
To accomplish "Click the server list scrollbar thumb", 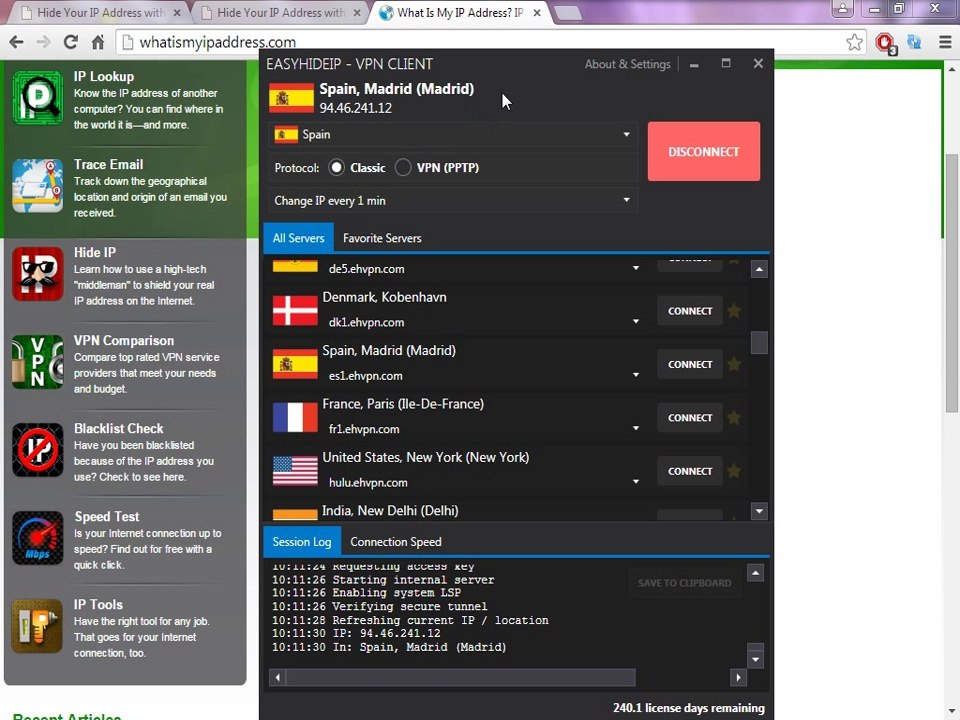I will click(759, 343).
